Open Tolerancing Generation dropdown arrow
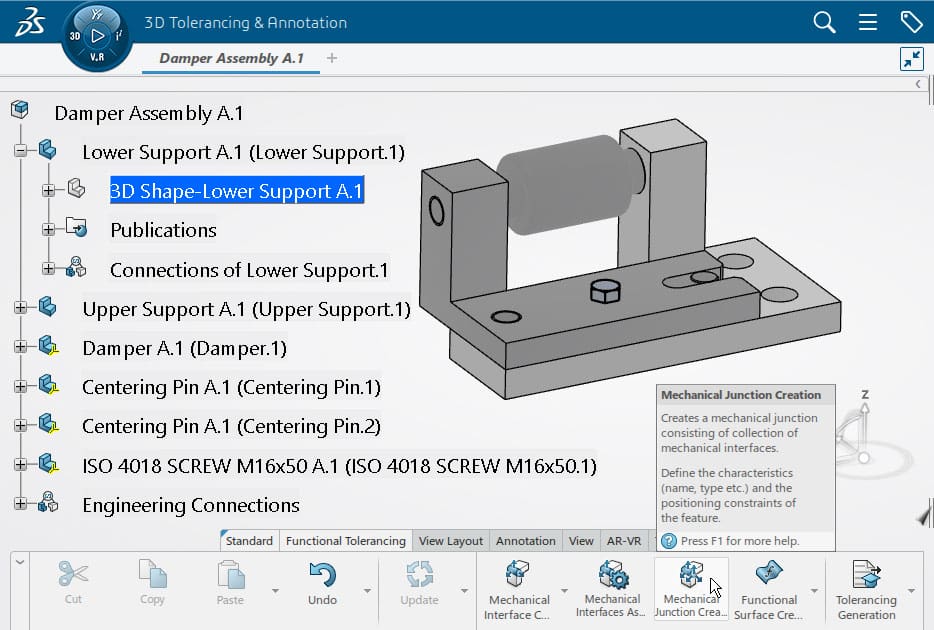This screenshot has width=934, height=630. click(911, 591)
